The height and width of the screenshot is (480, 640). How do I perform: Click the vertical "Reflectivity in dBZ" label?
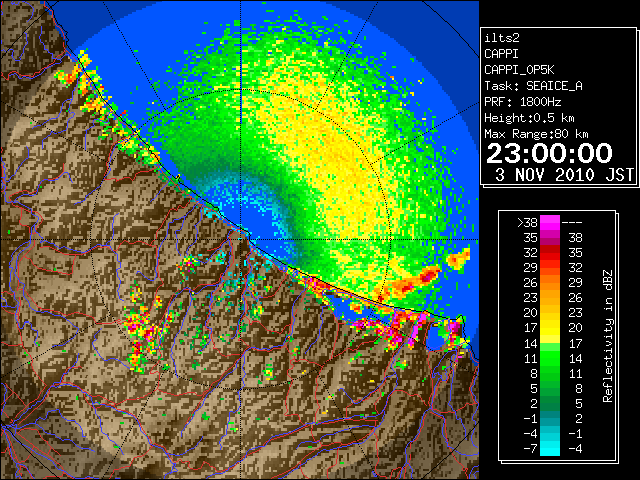tap(608, 336)
